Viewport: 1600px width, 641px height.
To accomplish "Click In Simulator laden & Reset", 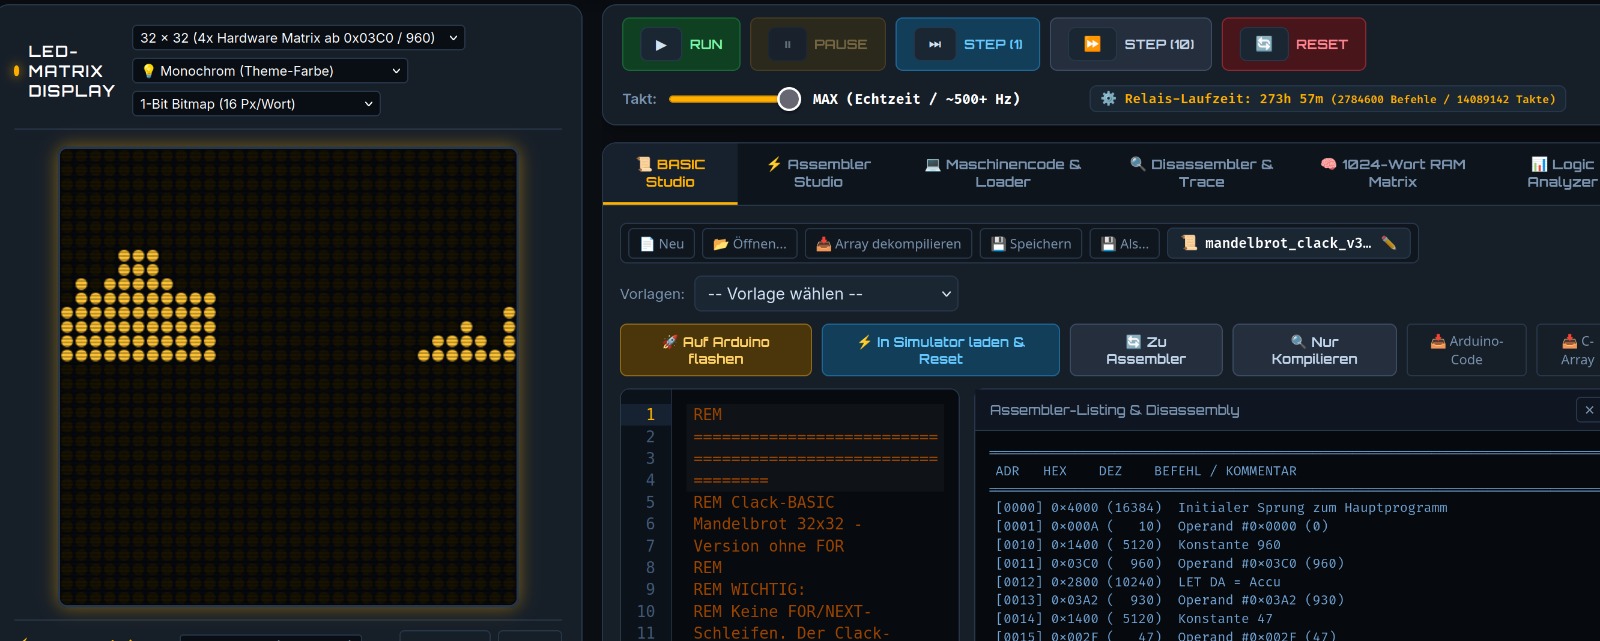I will (x=941, y=350).
